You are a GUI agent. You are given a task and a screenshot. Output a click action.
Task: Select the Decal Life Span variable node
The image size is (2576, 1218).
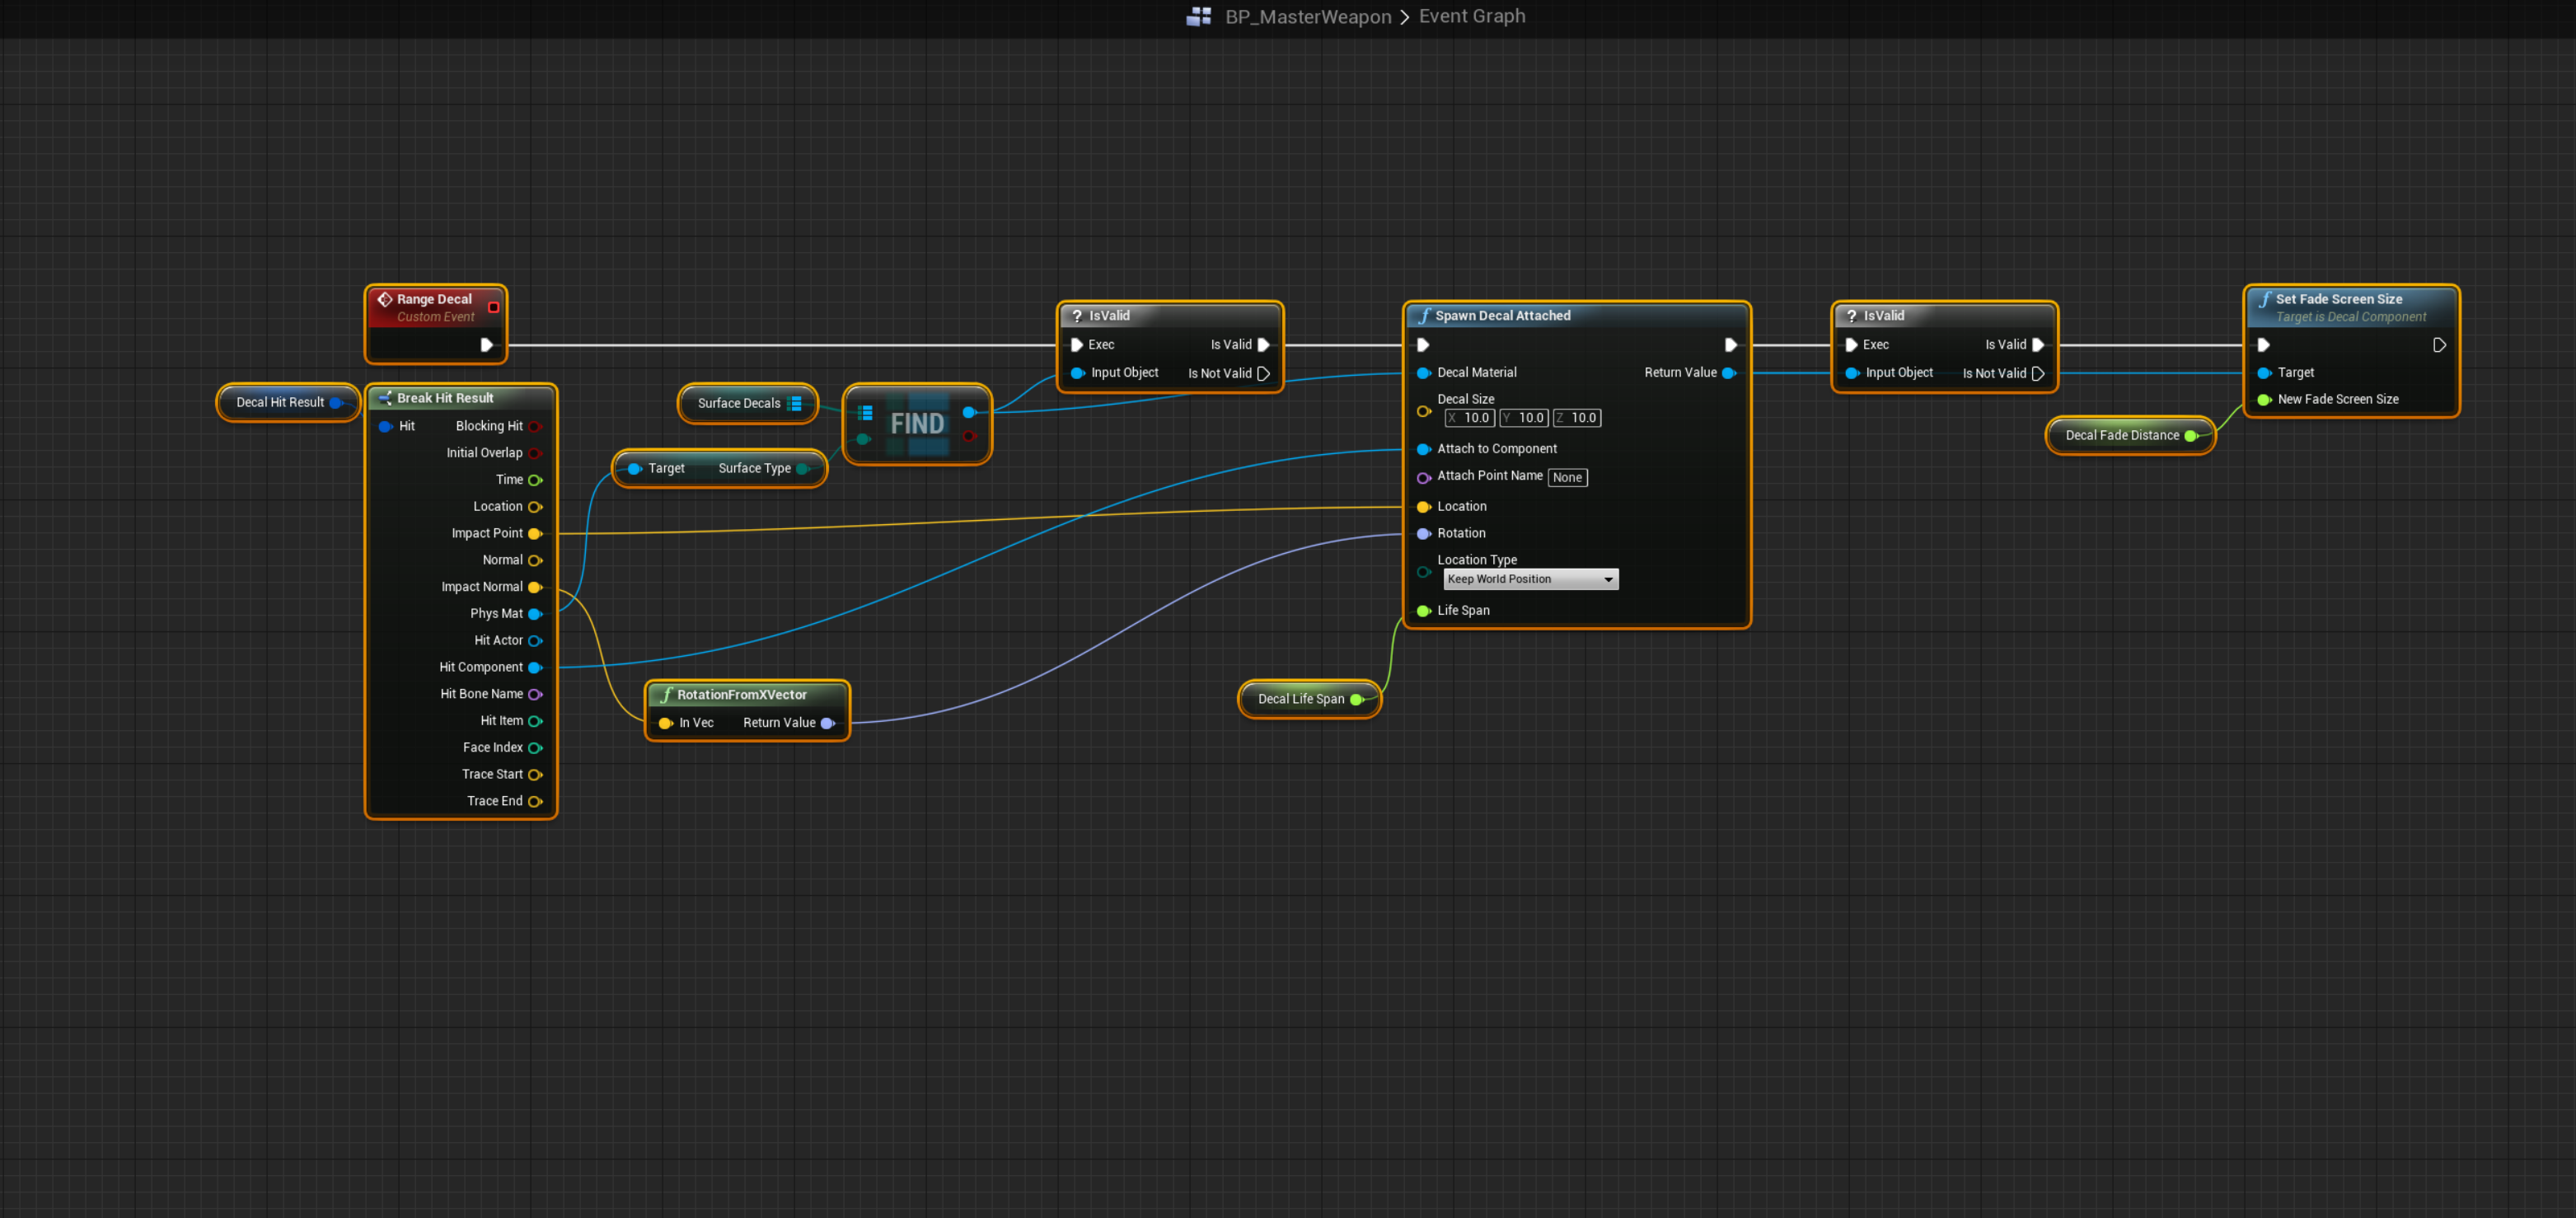(1300, 699)
